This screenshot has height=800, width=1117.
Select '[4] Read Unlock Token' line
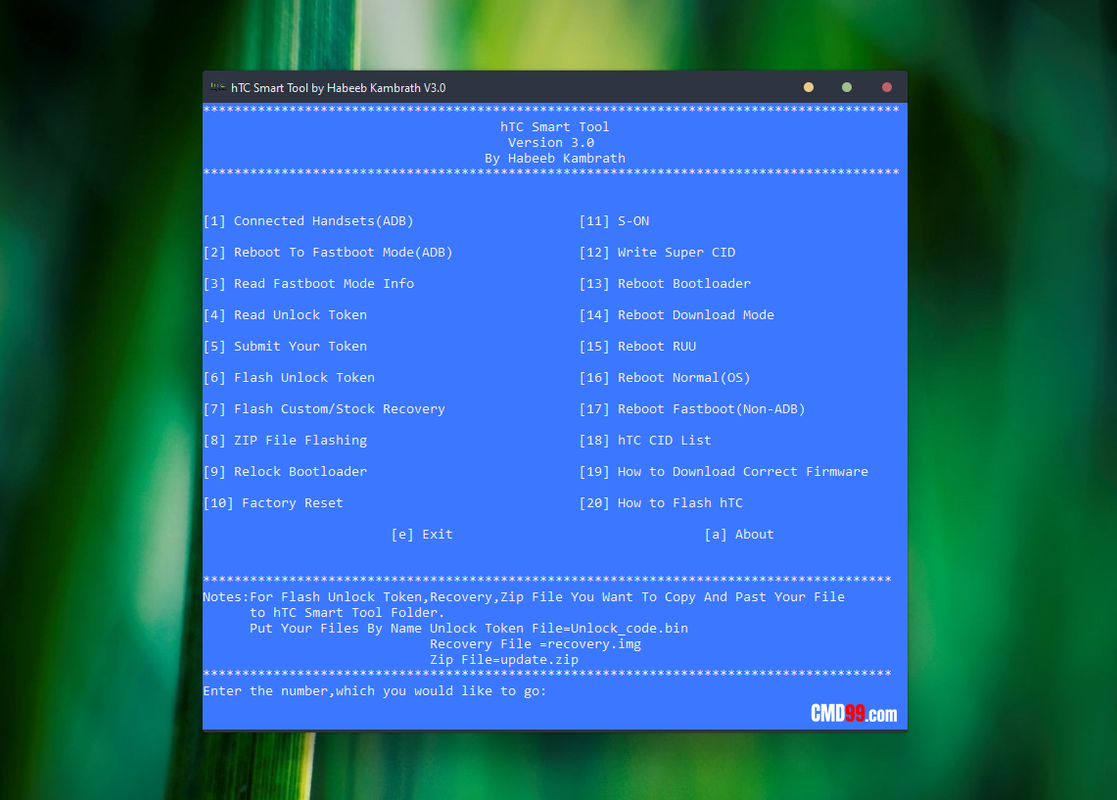[x=285, y=315]
